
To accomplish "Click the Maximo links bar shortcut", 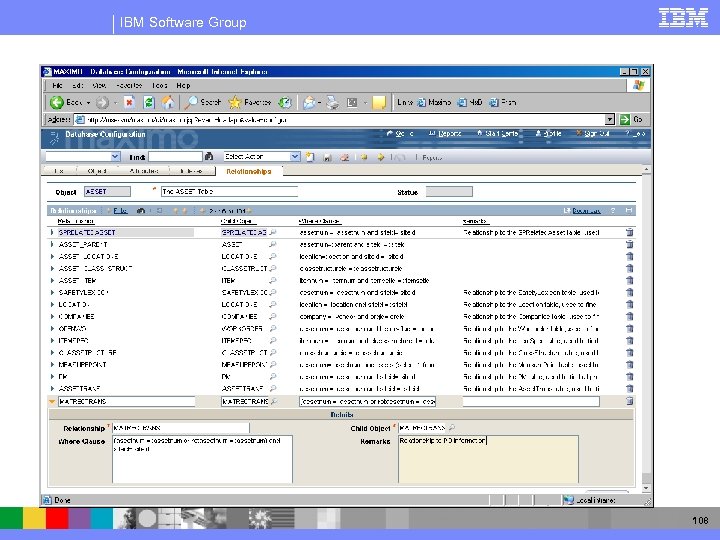I will (x=434, y=102).
